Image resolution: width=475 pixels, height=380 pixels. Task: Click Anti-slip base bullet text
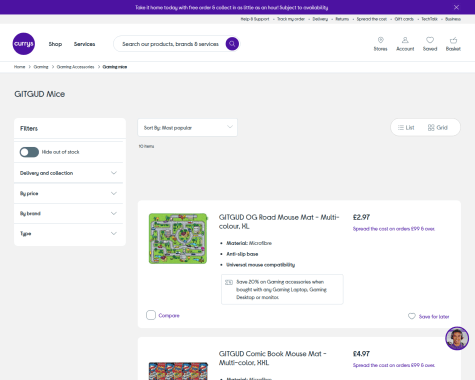[242, 254]
